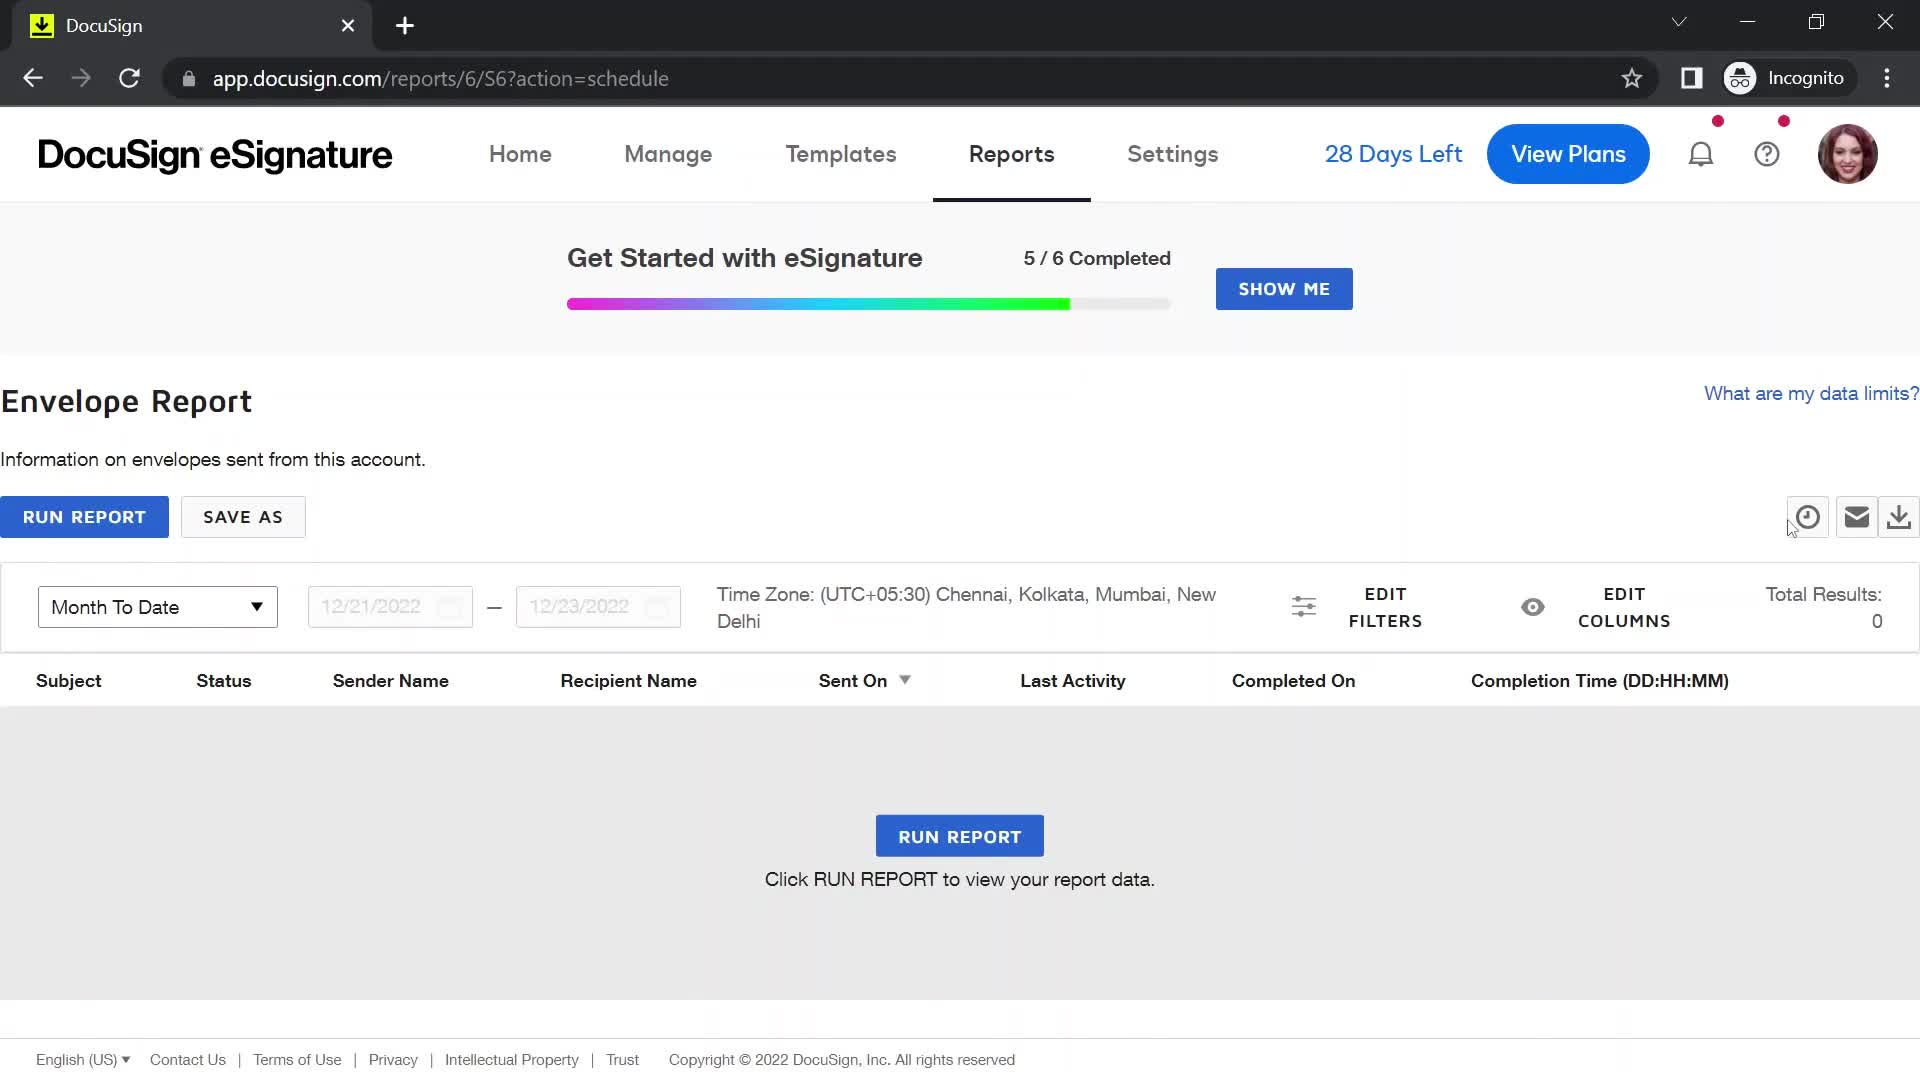Image resolution: width=1920 pixels, height=1080 pixels.
Task: Bookmark this page with star icon
Action: click(1632, 78)
